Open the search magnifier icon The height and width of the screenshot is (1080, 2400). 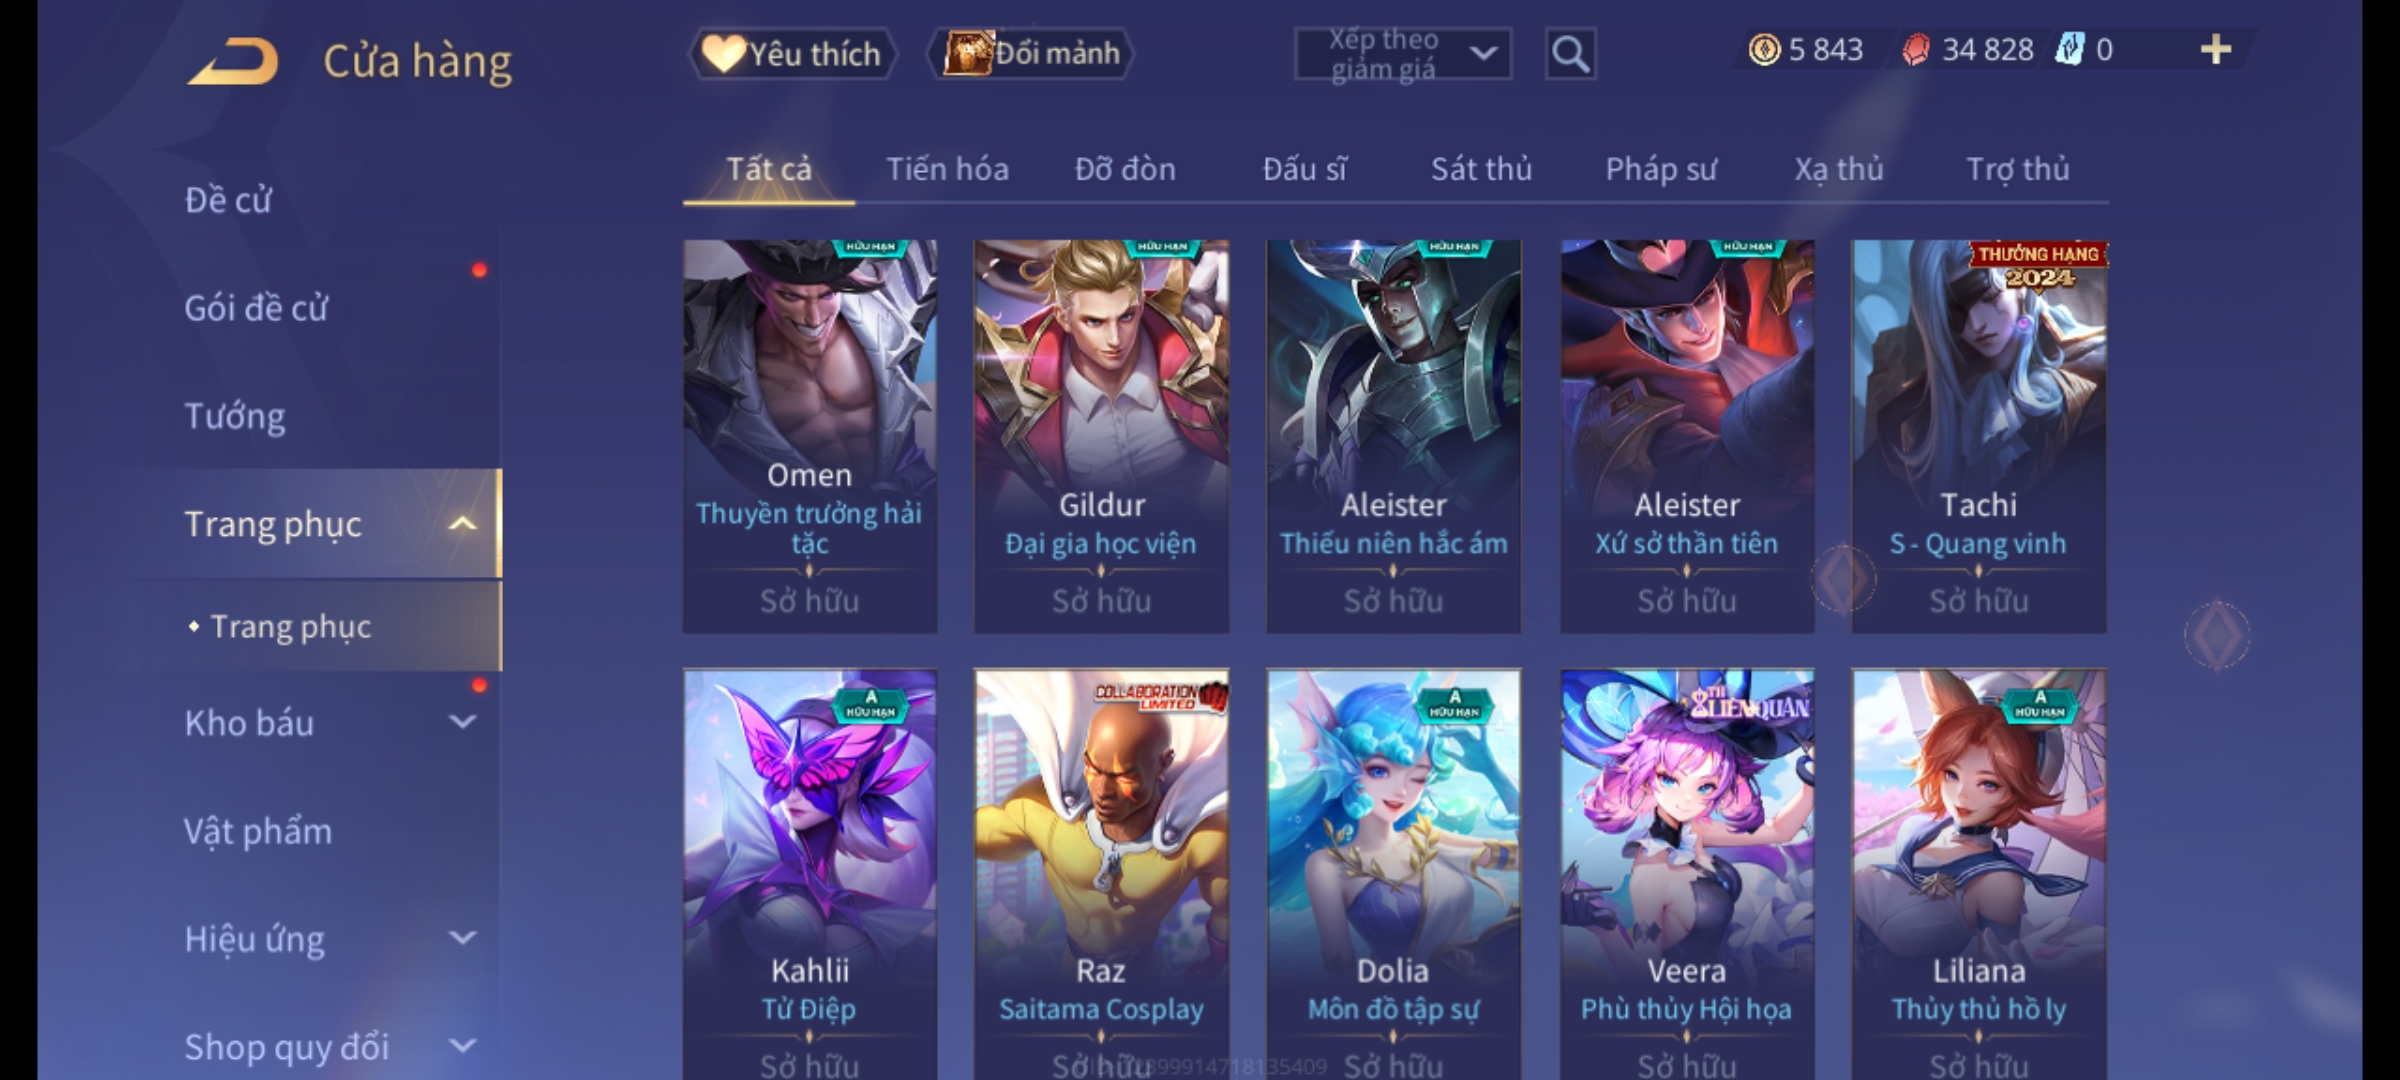tap(1570, 54)
